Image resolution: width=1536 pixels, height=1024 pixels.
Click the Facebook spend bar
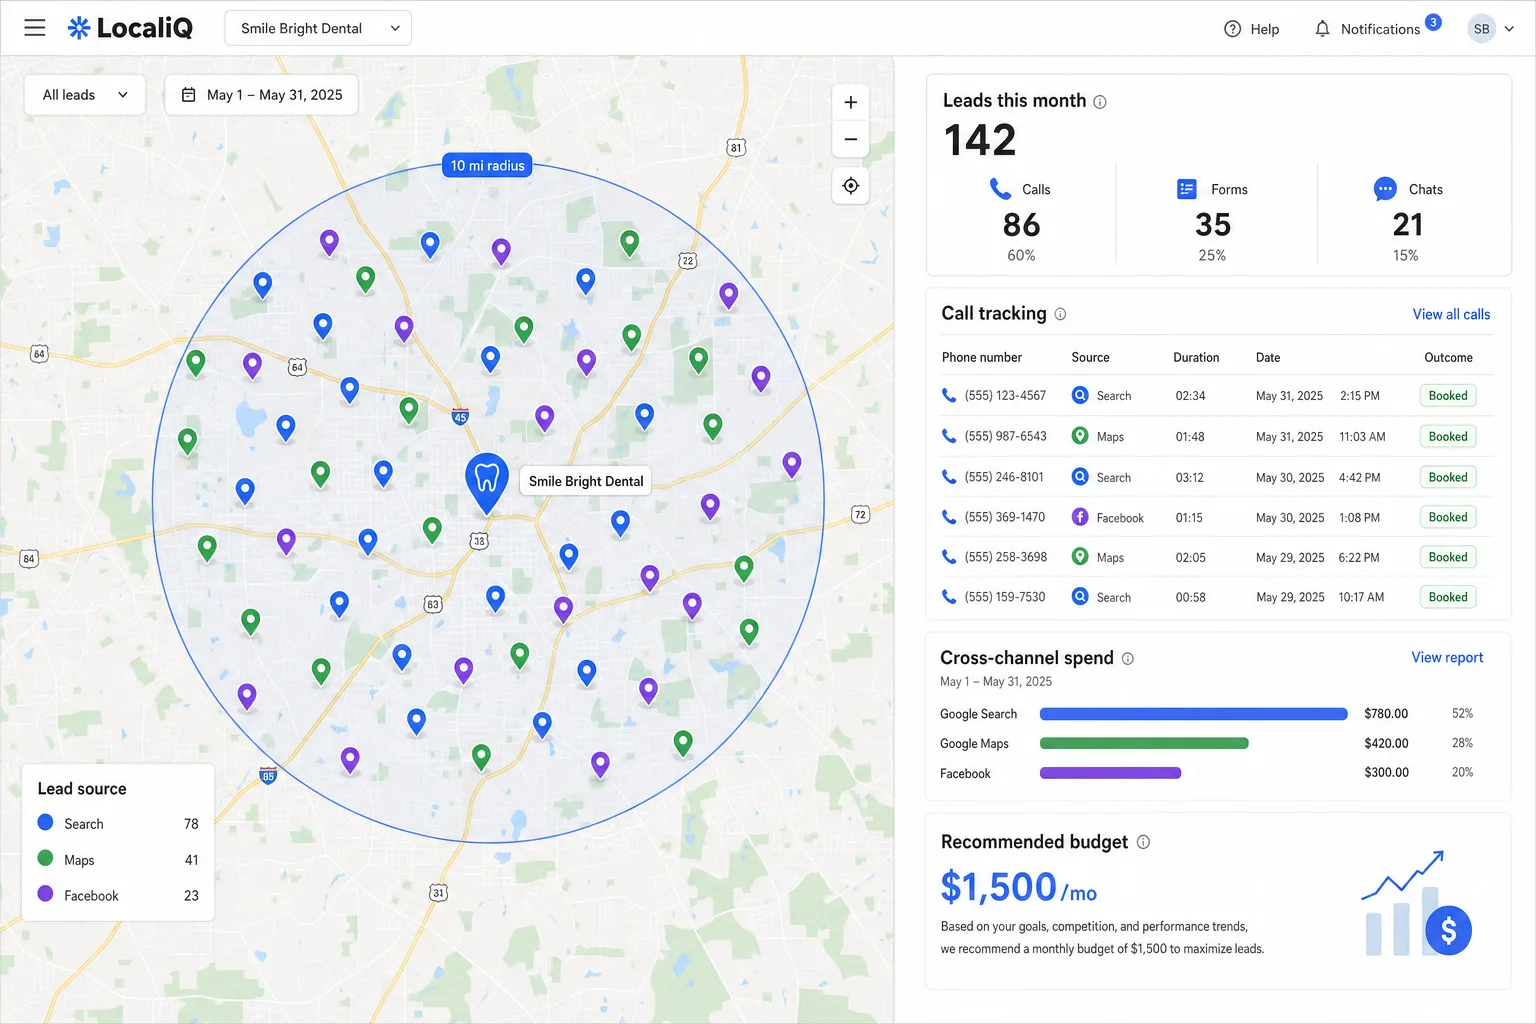click(x=1110, y=773)
